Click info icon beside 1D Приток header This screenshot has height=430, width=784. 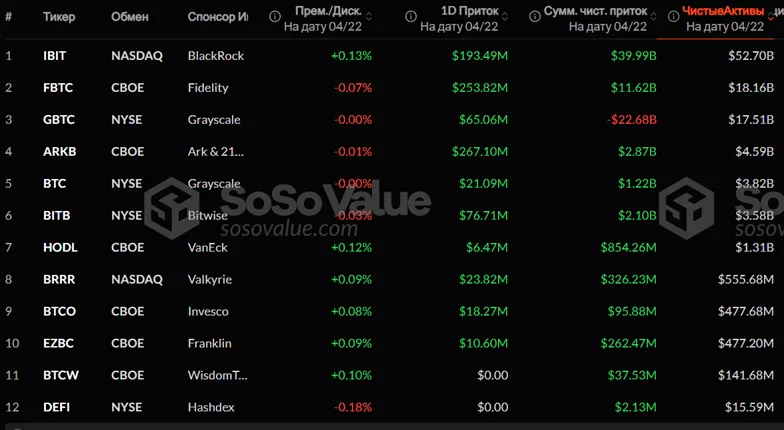coord(412,17)
